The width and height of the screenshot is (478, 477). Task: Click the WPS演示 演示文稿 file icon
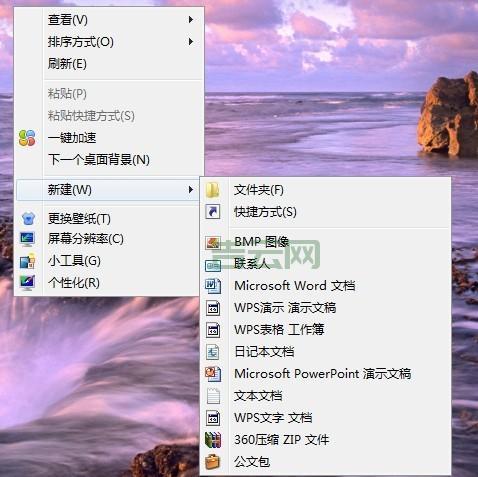pyautogui.click(x=213, y=308)
